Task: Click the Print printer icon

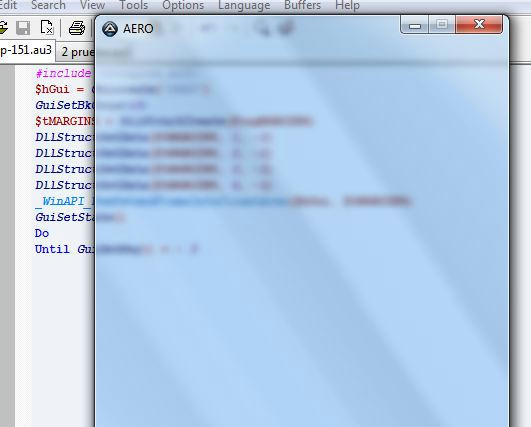Action: pos(77,28)
